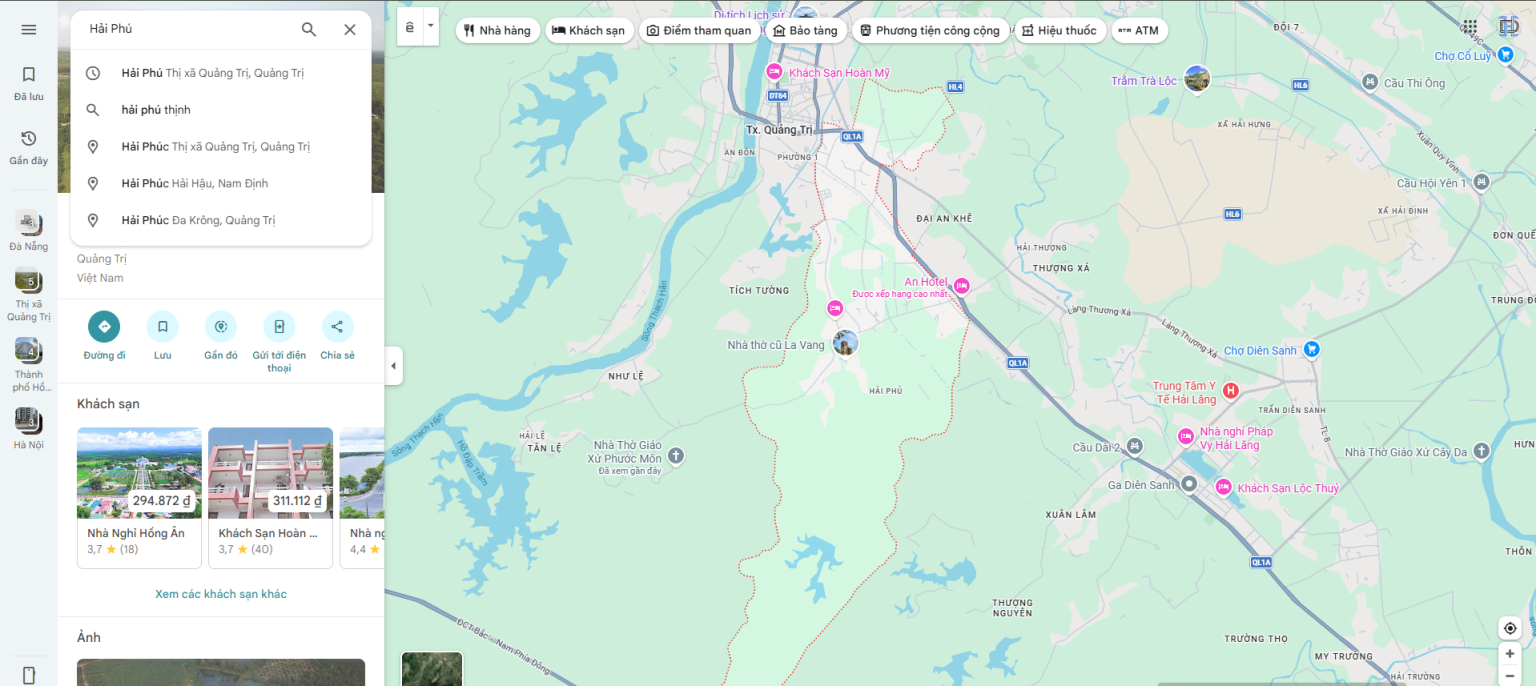Click Gửi tới điện thoại button

[279, 342]
